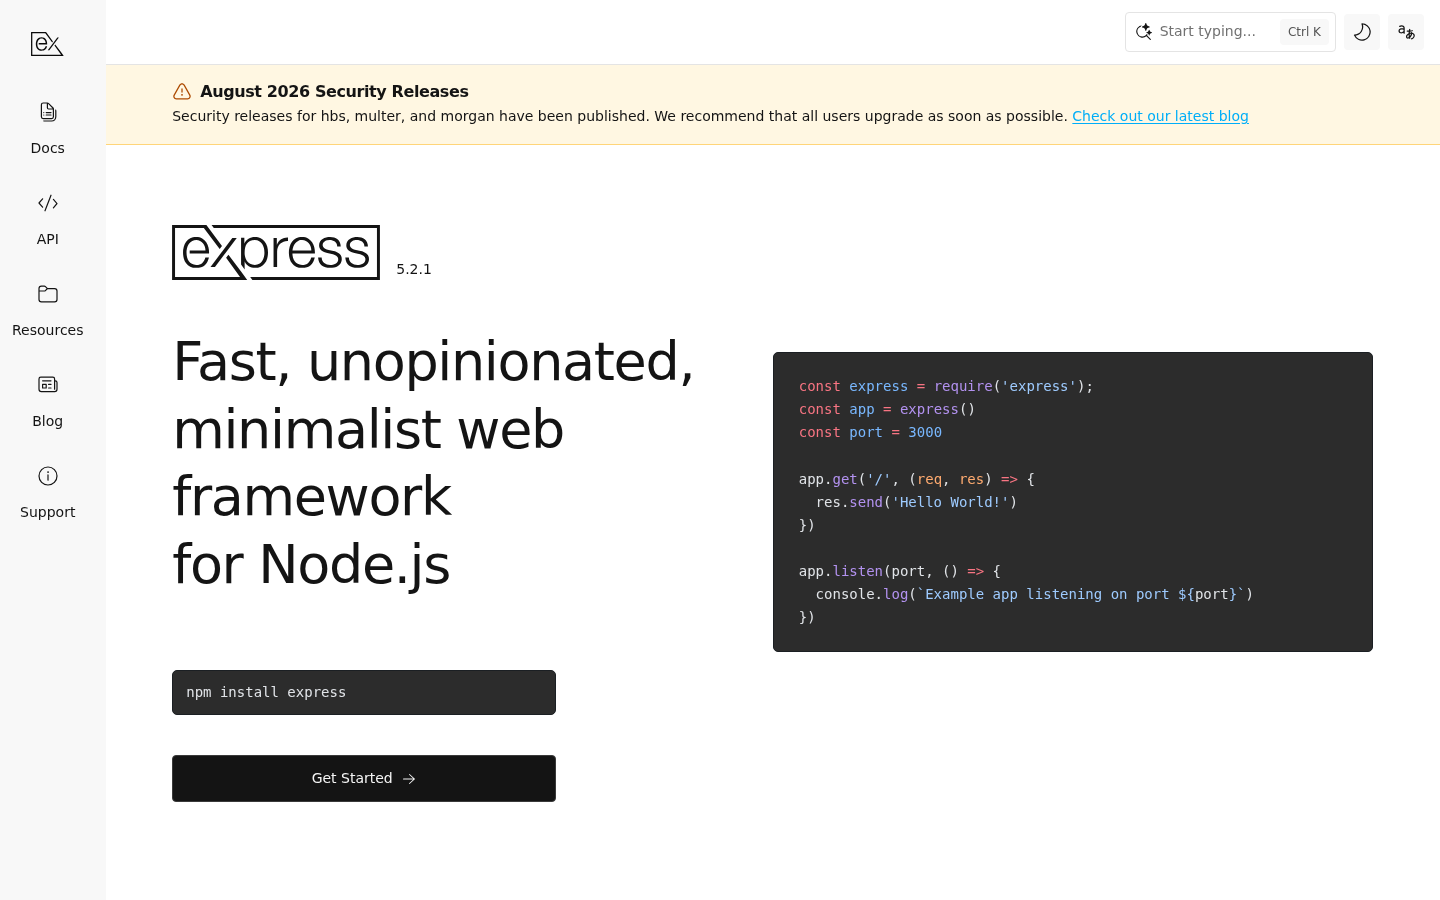The width and height of the screenshot is (1440, 900).
Task: Click the arrow icon in Get Started button
Action: 409,779
